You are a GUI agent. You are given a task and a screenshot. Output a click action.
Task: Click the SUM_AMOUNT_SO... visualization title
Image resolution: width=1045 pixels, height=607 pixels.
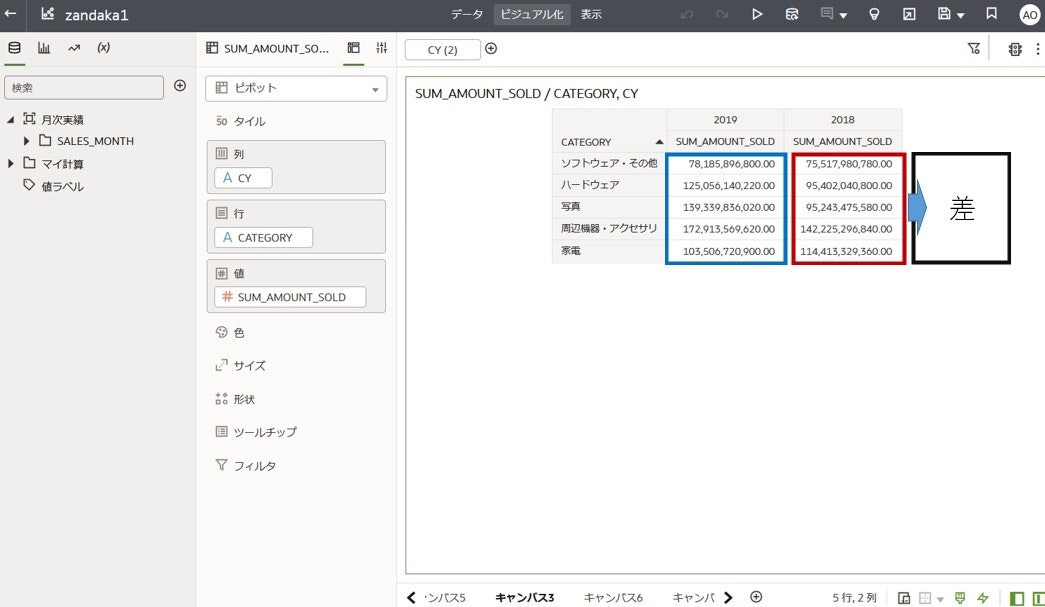tap(276, 49)
